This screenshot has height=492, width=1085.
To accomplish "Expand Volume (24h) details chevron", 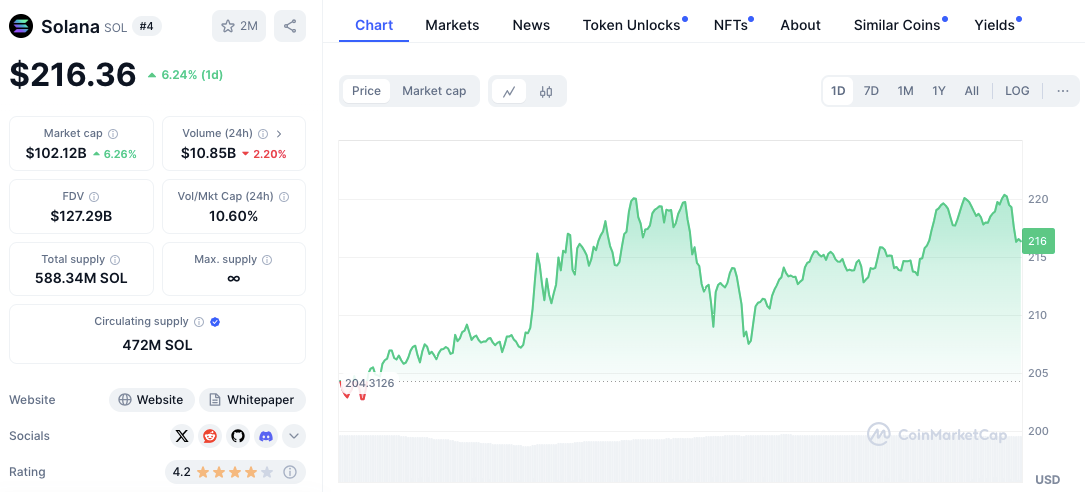I will click(278, 134).
